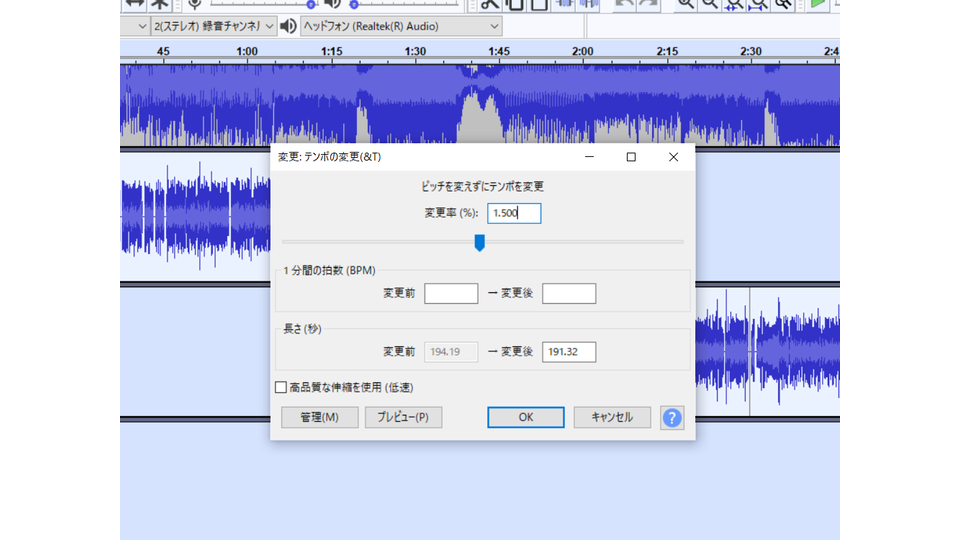Click the Cut scissors icon

pos(489,3)
